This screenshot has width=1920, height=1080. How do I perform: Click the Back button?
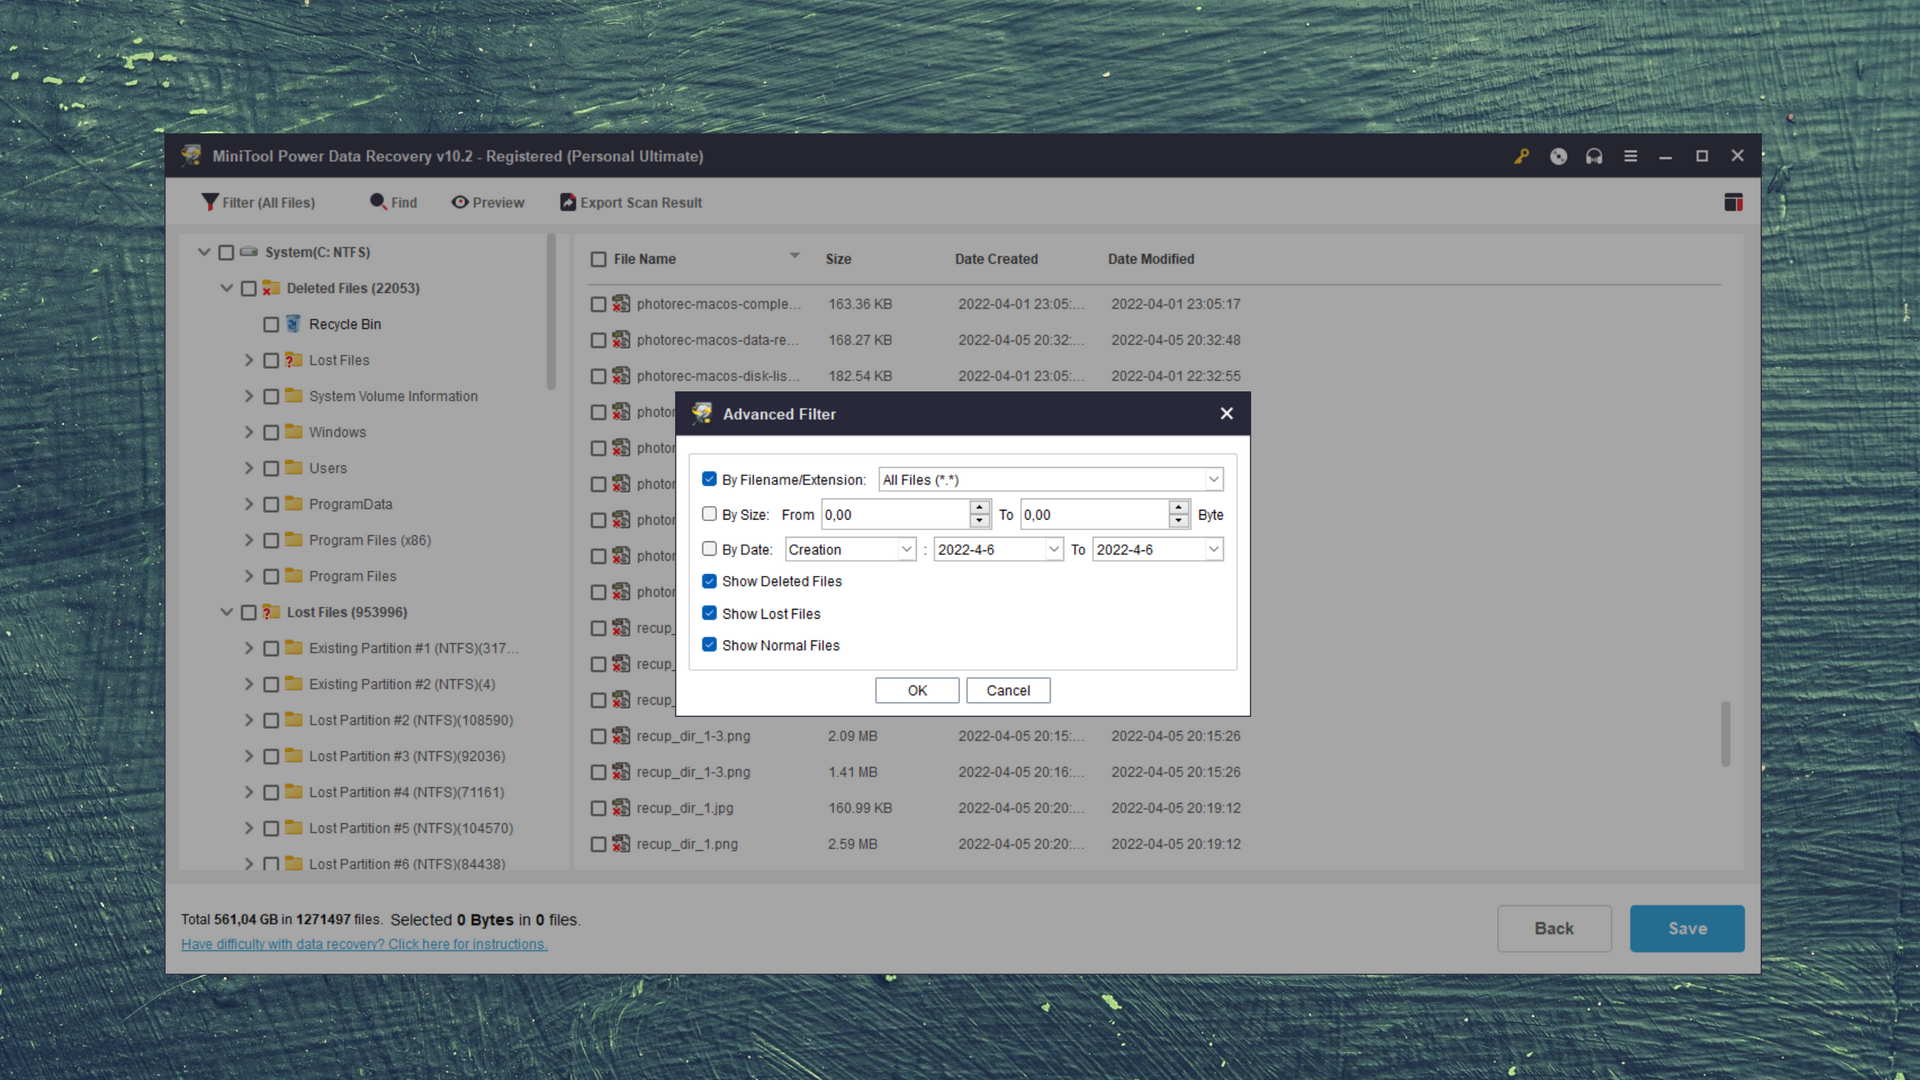(x=1554, y=928)
